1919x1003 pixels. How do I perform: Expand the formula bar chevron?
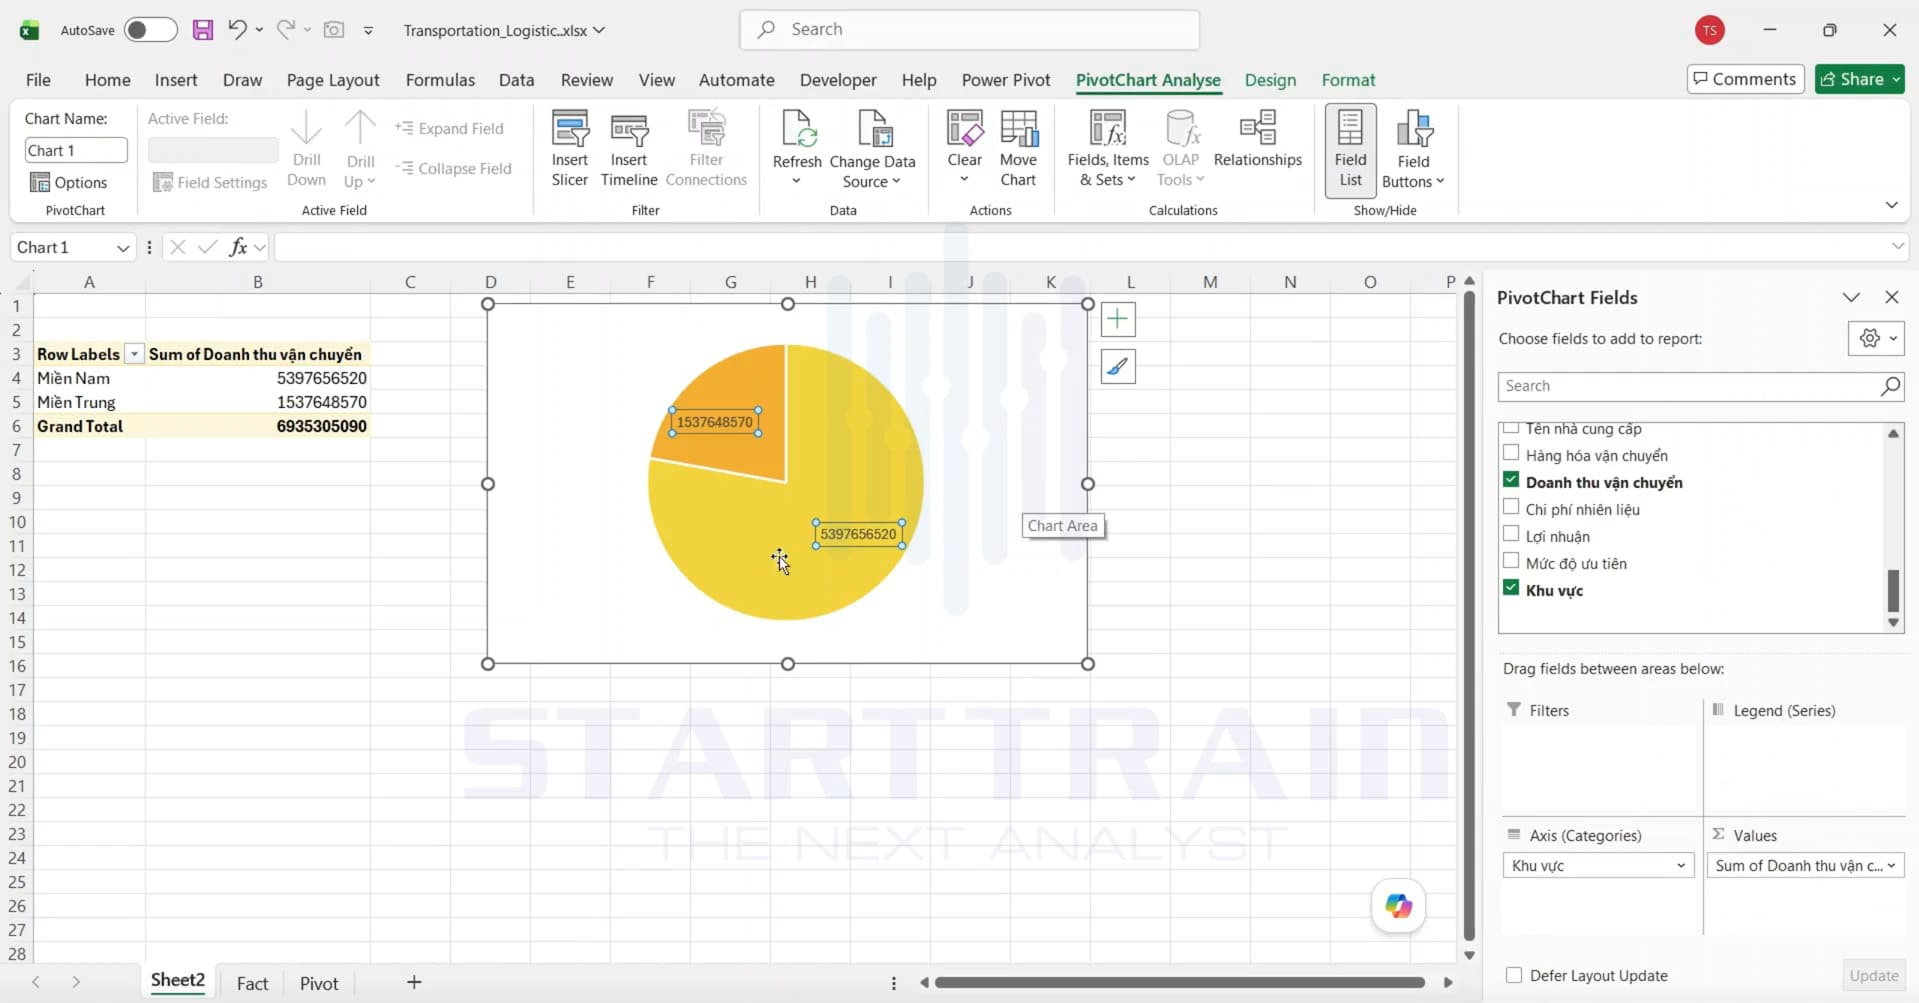[x=1897, y=246]
